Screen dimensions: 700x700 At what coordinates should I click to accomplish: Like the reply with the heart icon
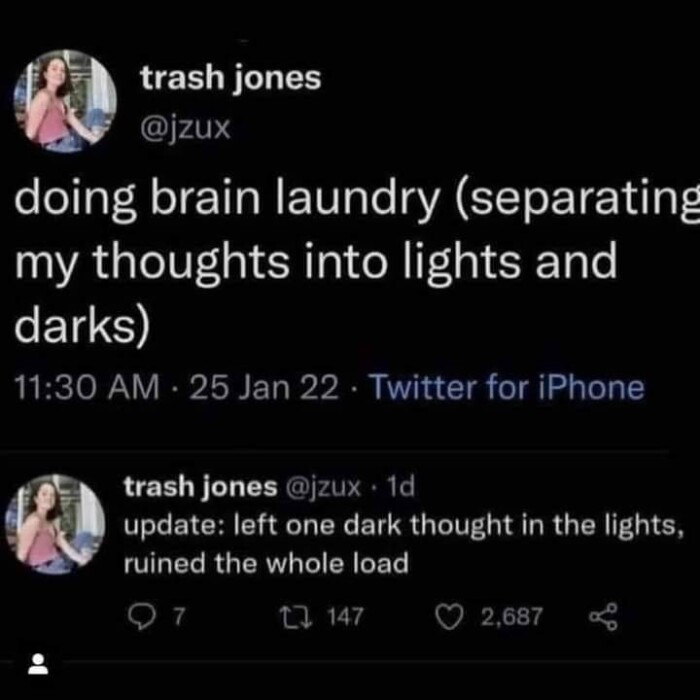[x=449, y=617]
